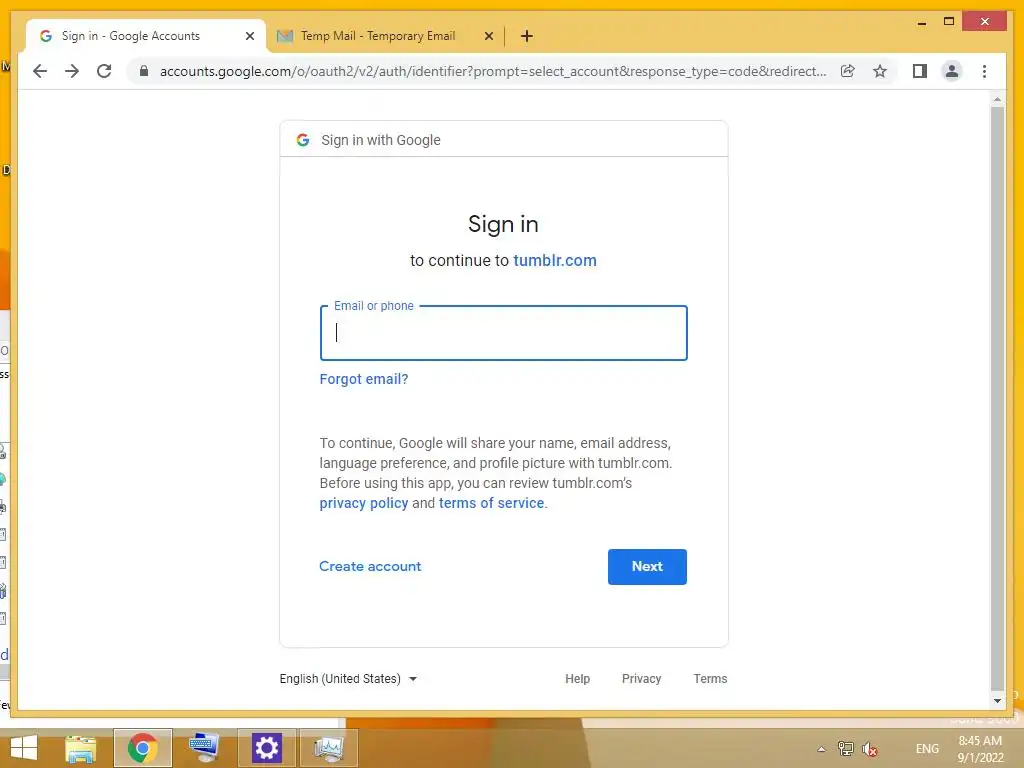Open the terms of service link
This screenshot has height=768, width=1024.
pyautogui.click(x=491, y=503)
